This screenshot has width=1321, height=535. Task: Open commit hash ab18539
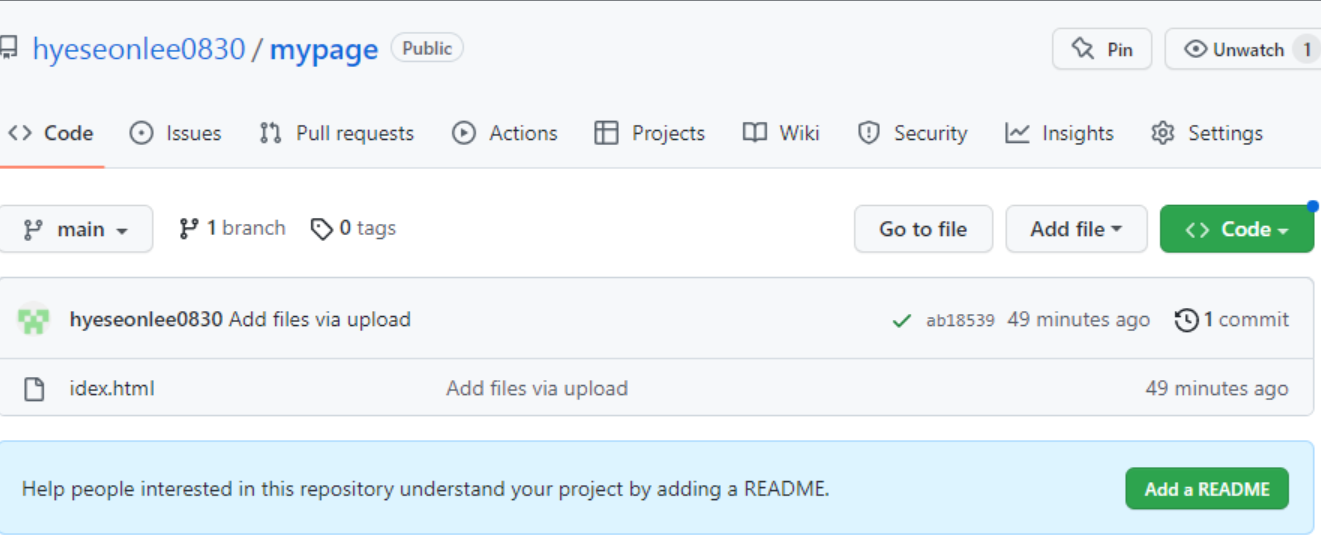[960, 321]
